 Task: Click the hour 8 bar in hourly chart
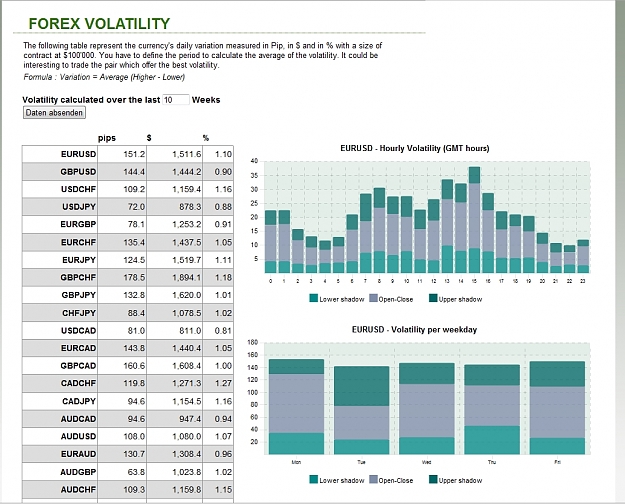[379, 230]
